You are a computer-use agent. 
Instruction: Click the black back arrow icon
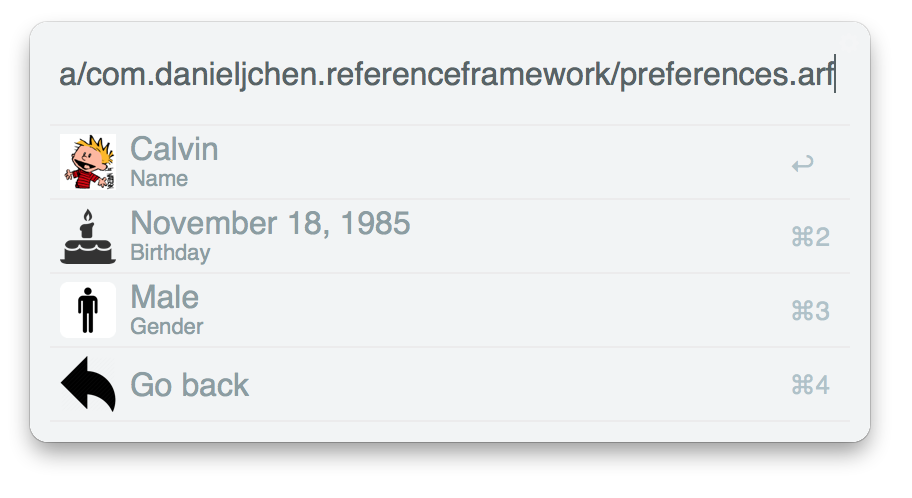point(88,384)
